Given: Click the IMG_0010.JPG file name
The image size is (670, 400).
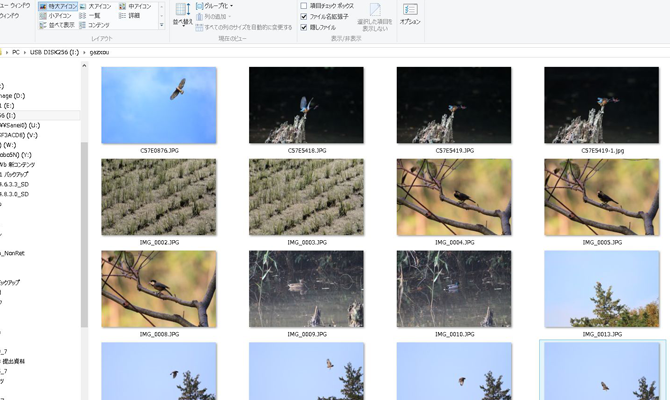Looking at the screenshot, I should pos(455,334).
